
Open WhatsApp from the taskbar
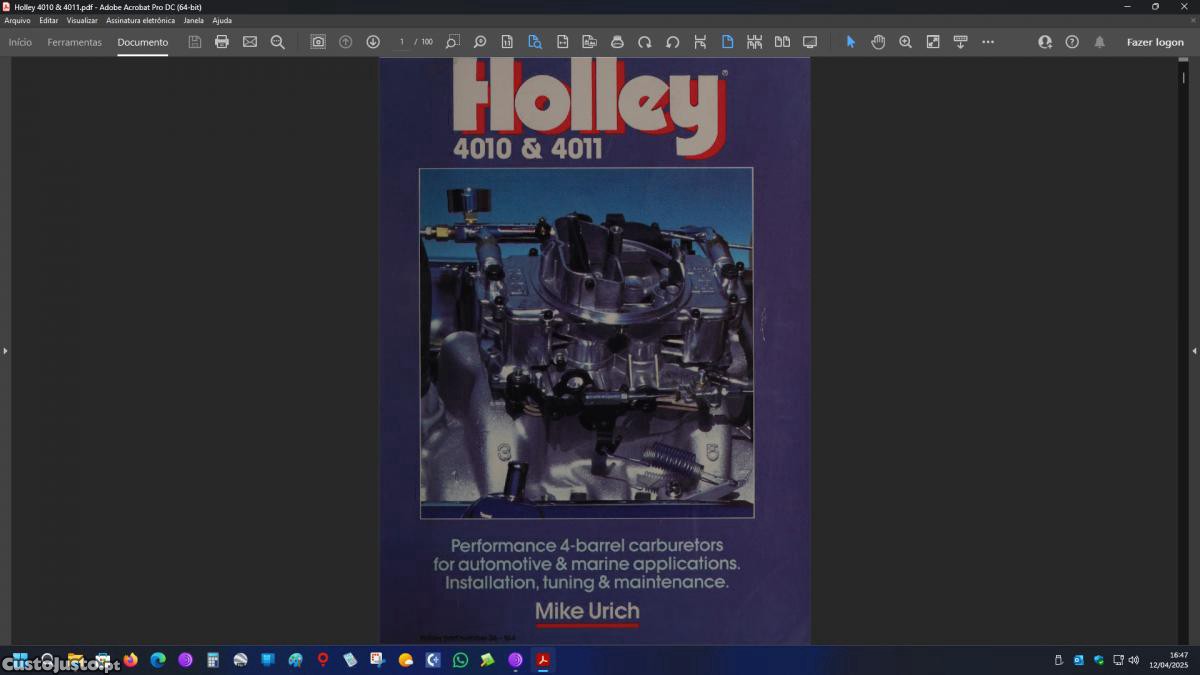tap(460, 660)
